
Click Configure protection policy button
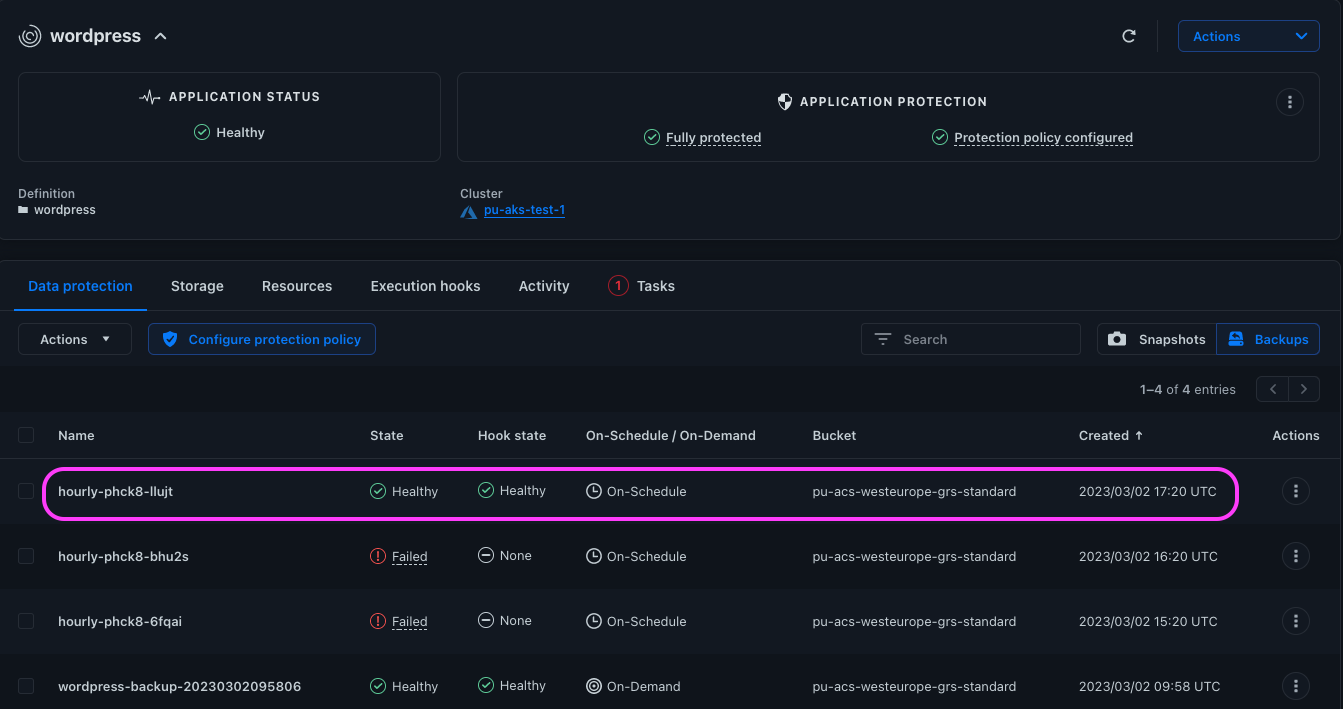262,339
